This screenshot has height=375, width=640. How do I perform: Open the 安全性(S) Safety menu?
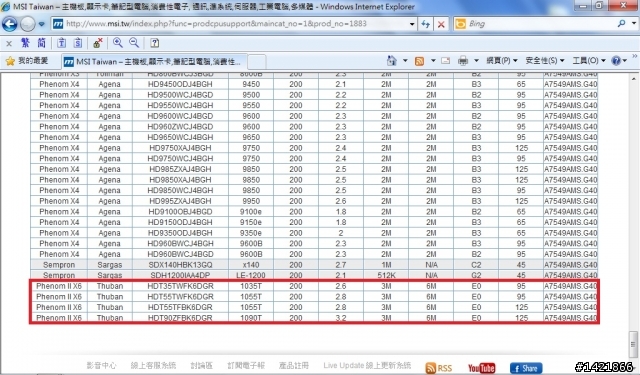[x=545, y=61]
